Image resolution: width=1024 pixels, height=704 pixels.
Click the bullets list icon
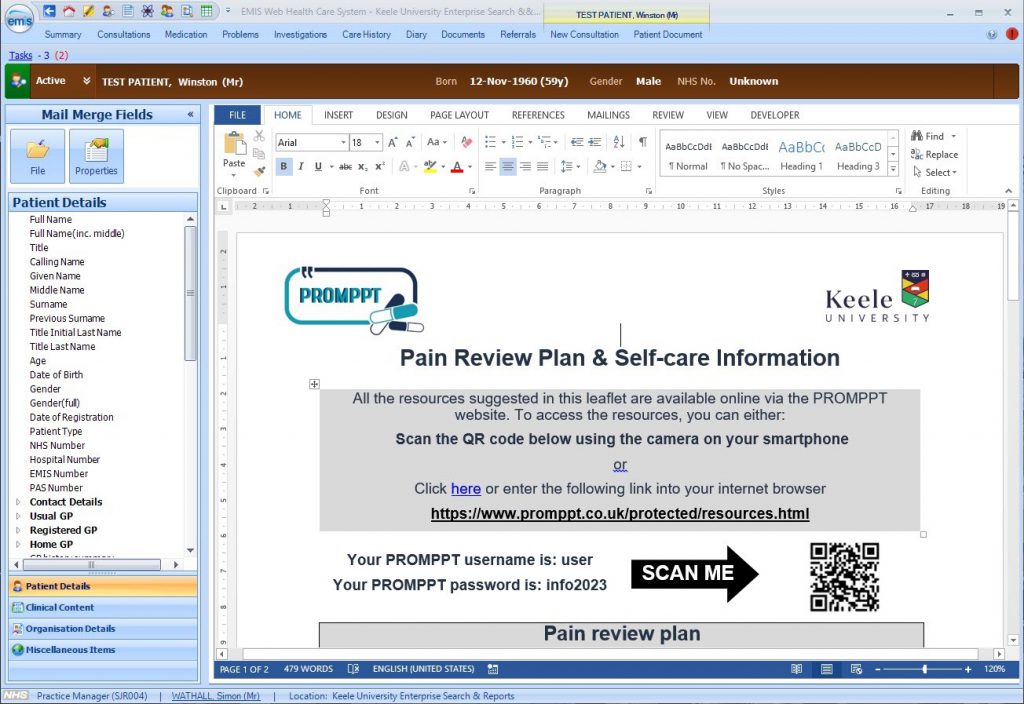[490, 142]
